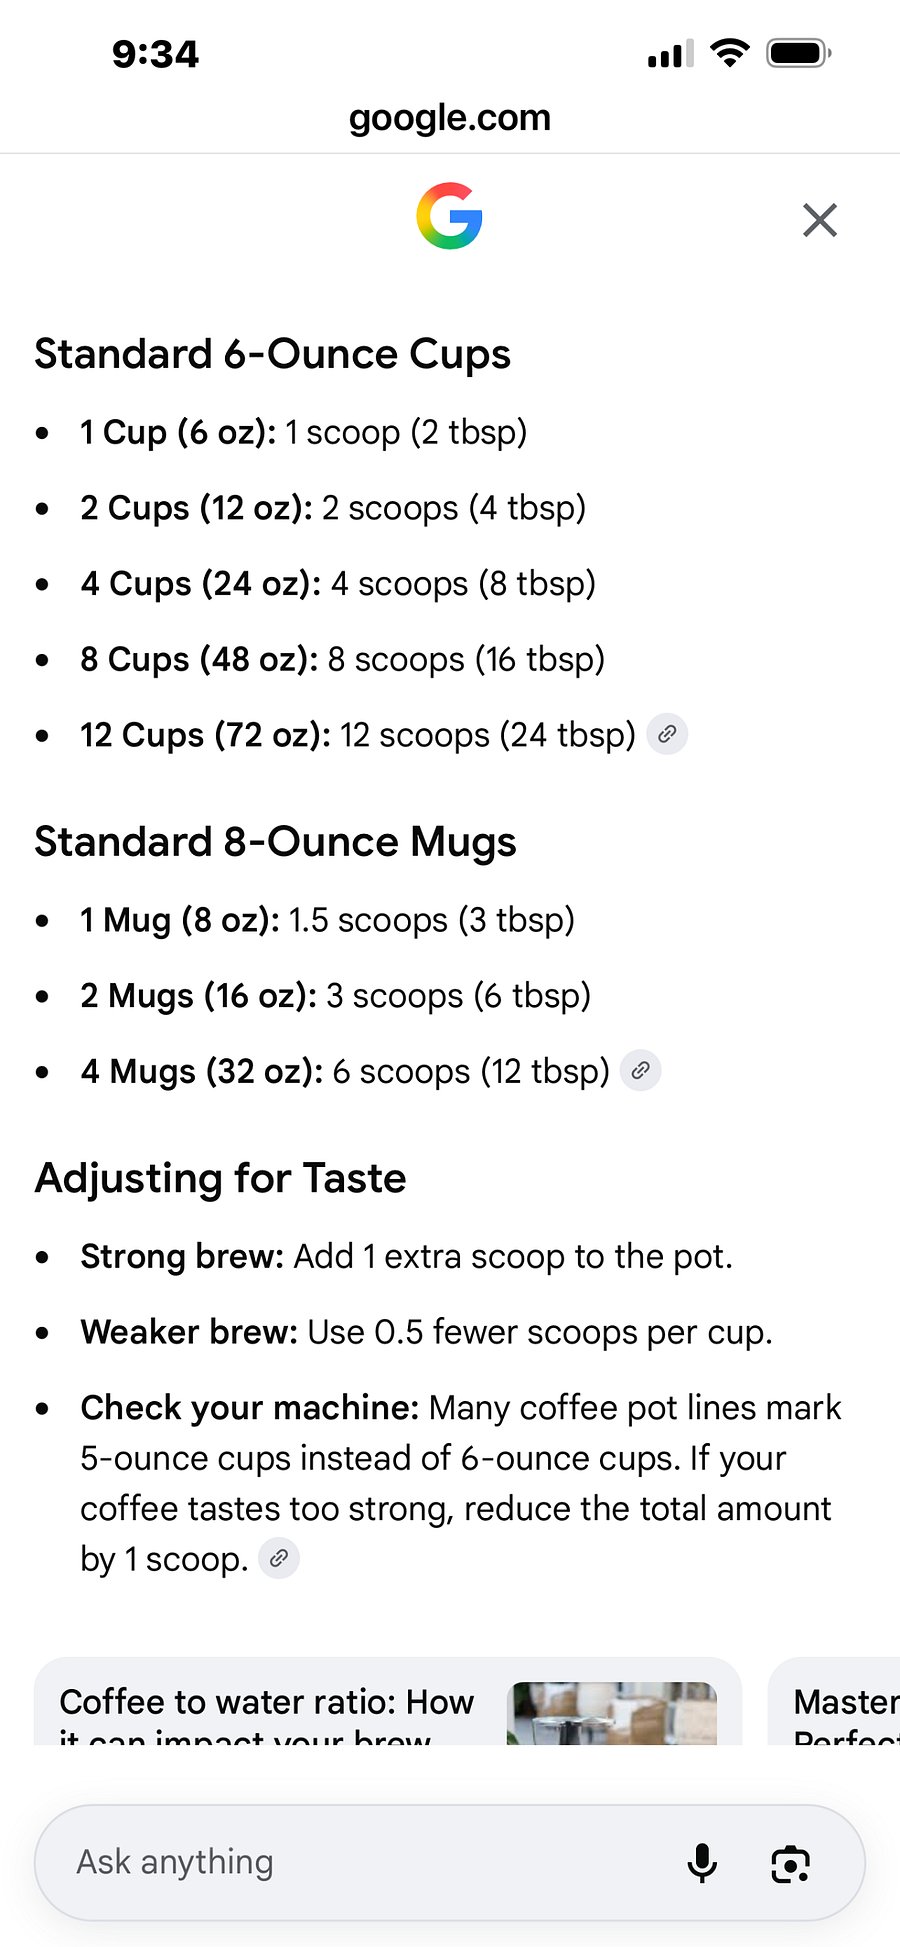Tap the 'Check your machine' tip text
The width and height of the screenshot is (900, 1947).
coord(460,1483)
